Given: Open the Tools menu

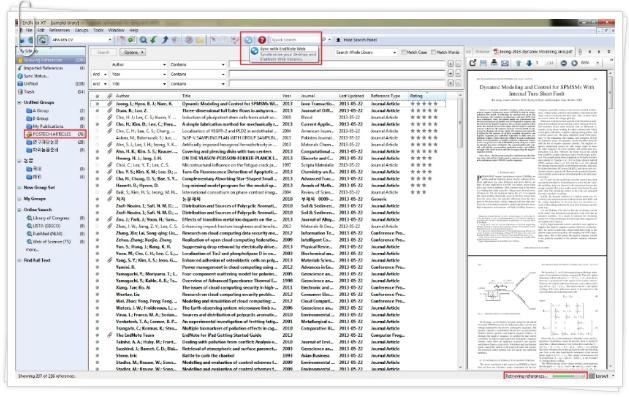Looking at the screenshot, I should (98, 30).
